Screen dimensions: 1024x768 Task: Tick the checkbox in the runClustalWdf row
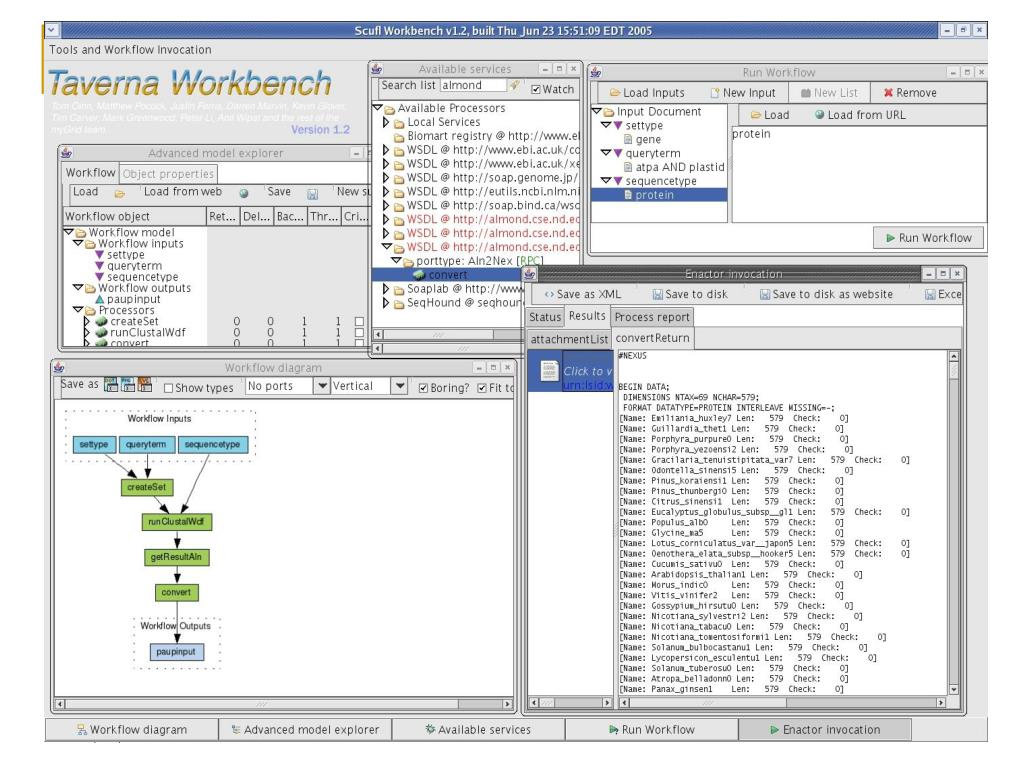(359, 332)
